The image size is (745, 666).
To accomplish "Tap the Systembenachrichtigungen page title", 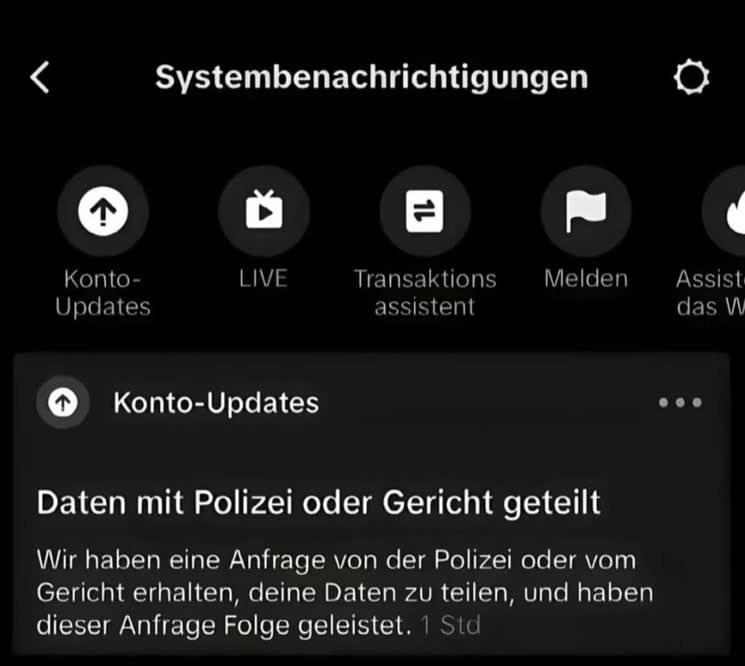I will coord(372,77).
